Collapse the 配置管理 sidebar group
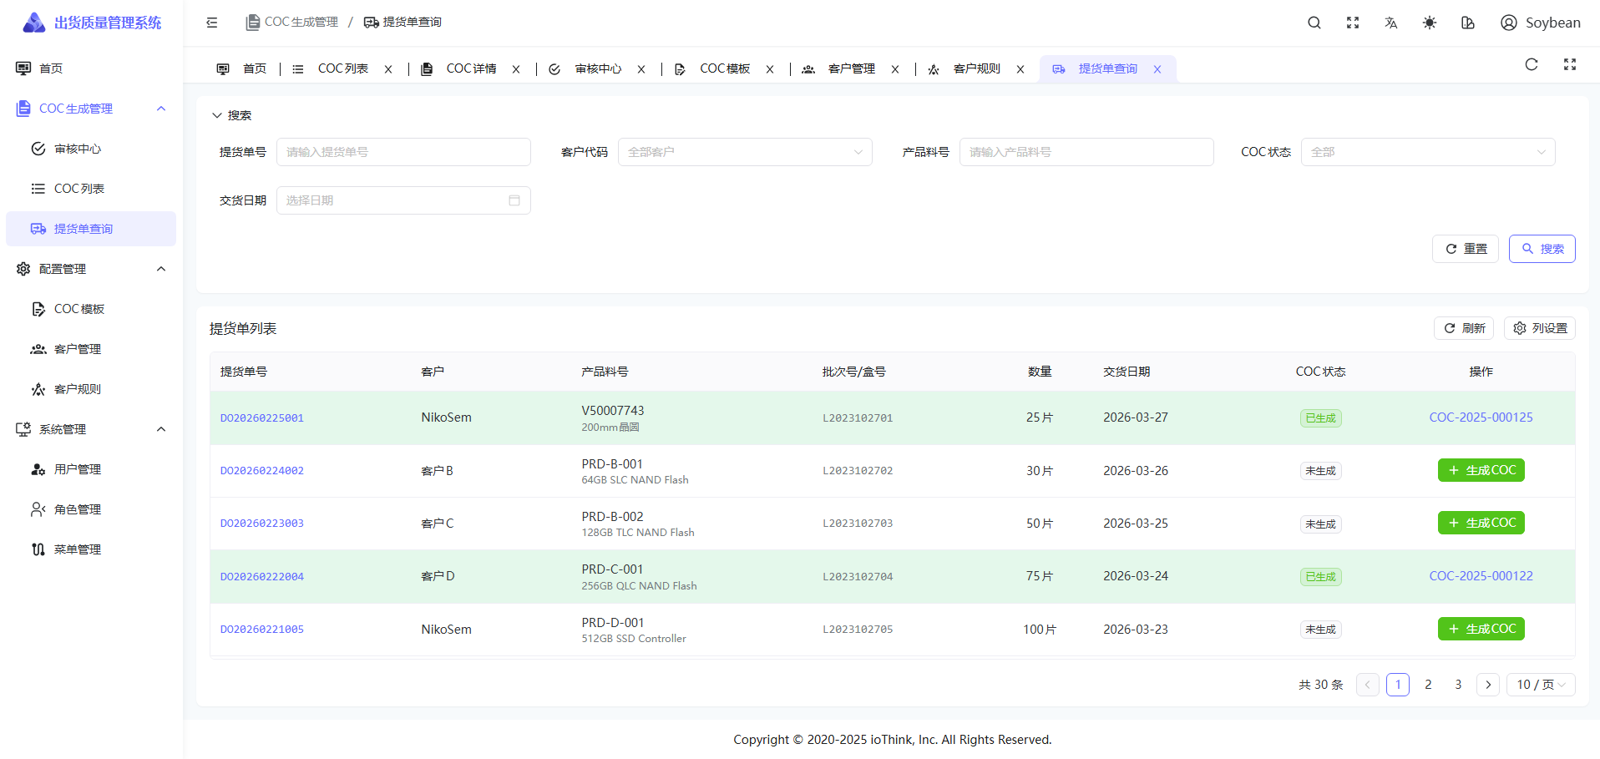Image resolution: width=1600 pixels, height=759 pixels. point(161,269)
